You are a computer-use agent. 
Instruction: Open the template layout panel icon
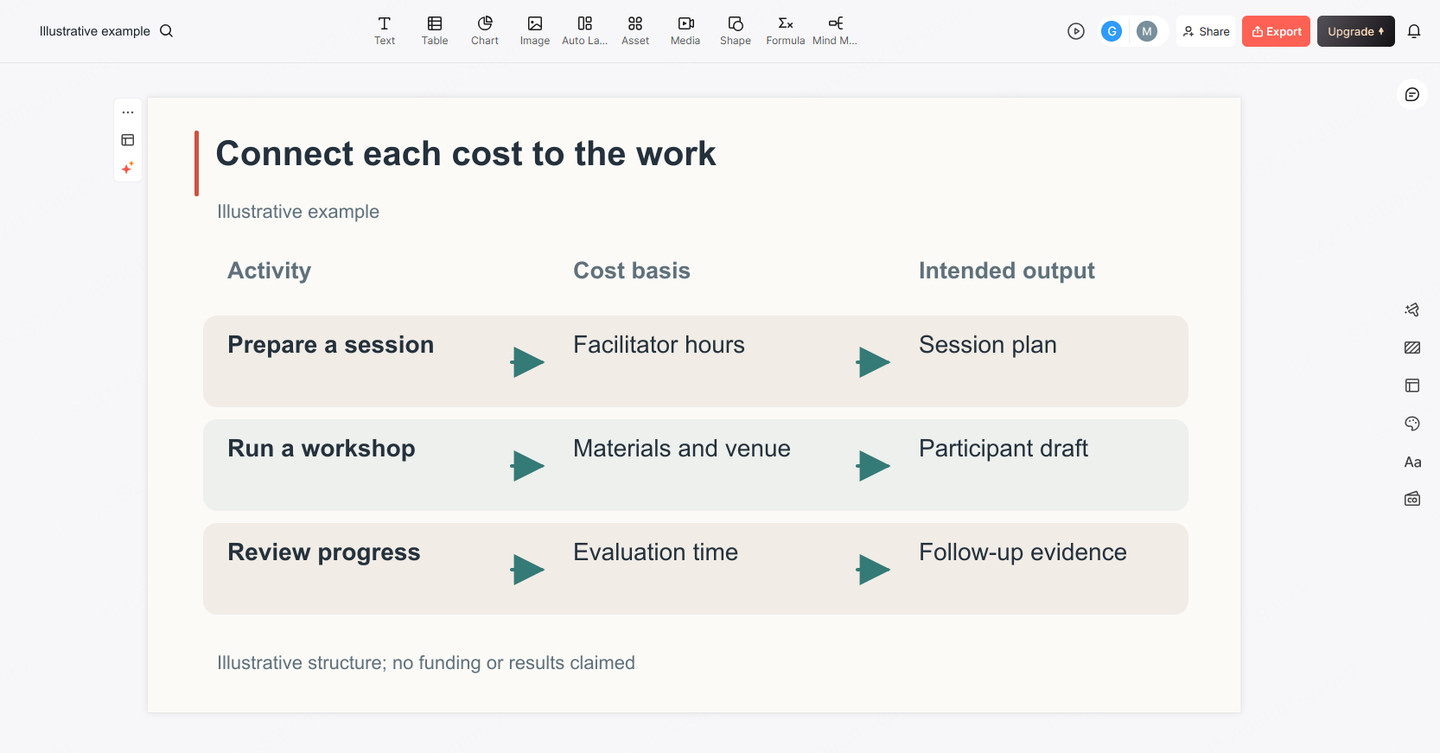pyautogui.click(x=1412, y=385)
